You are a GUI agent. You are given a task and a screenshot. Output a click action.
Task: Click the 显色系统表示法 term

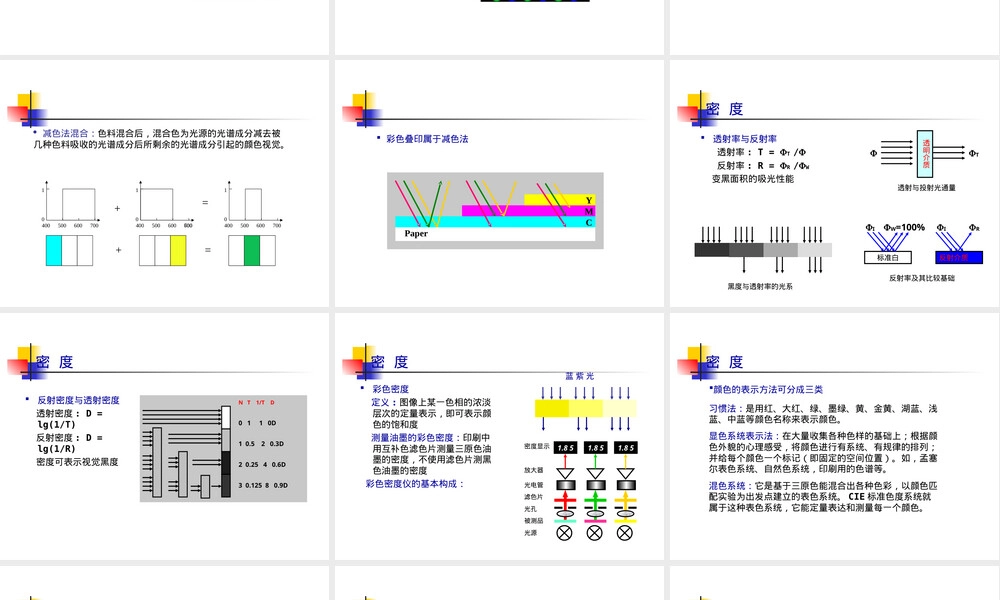[740, 435]
